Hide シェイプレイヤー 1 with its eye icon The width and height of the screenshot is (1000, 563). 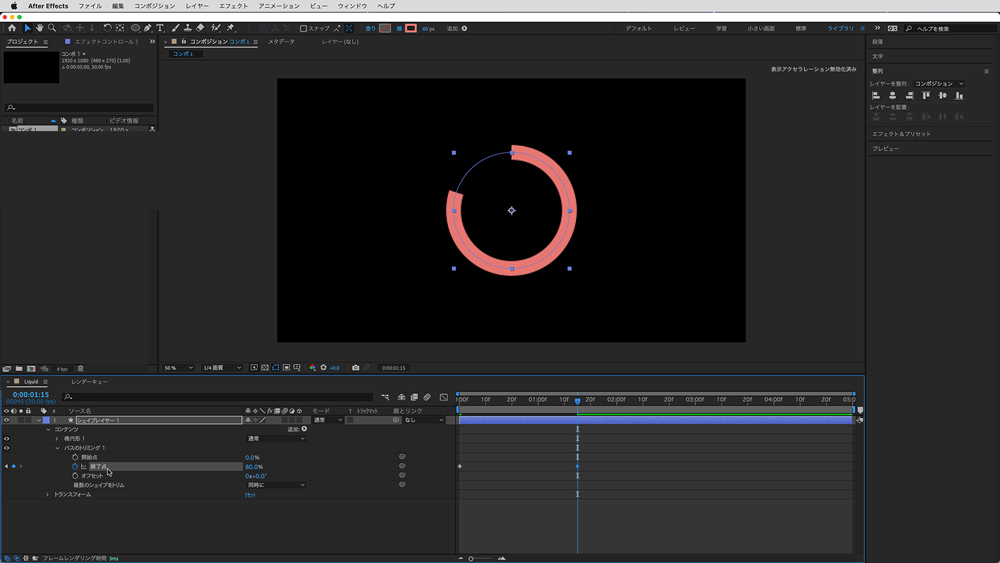click(x=7, y=420)
